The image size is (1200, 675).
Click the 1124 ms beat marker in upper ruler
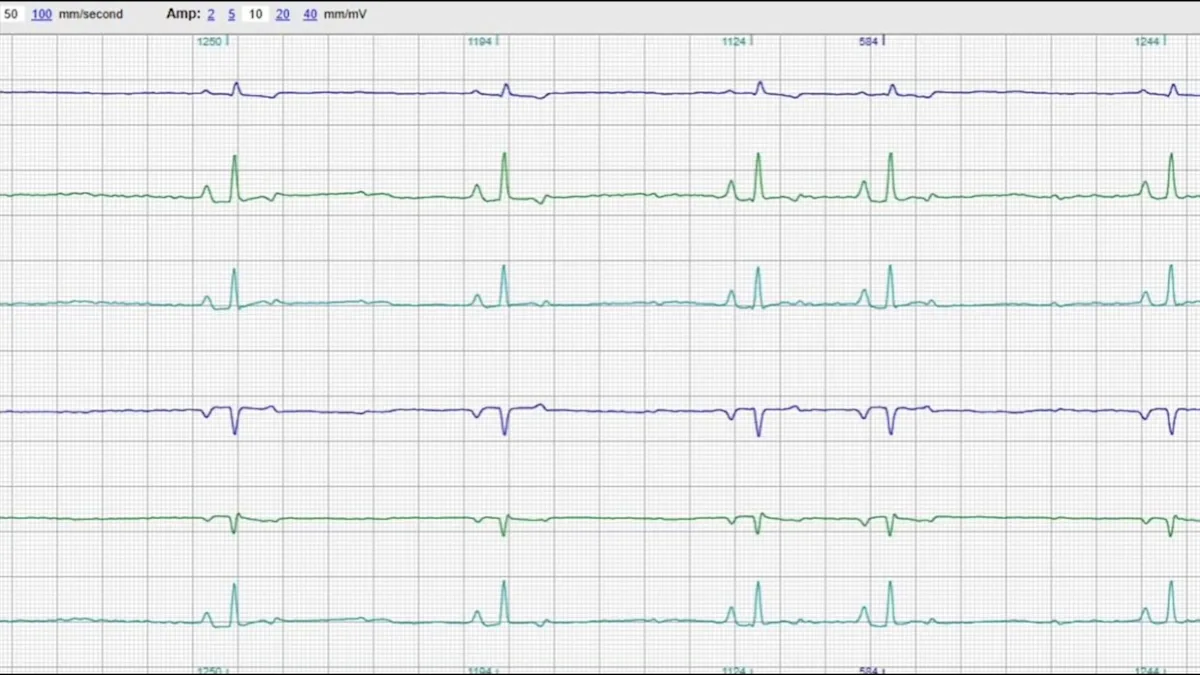coord(736,42)
